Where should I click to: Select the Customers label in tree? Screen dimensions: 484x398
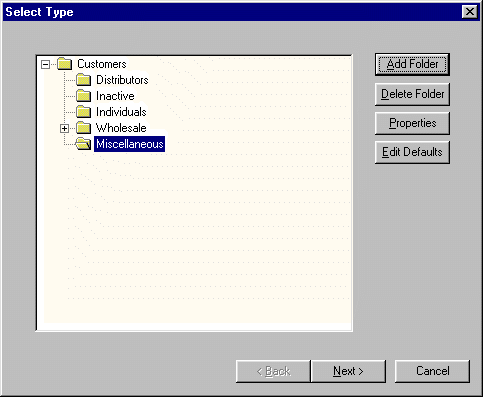click(x=102, y=64)
